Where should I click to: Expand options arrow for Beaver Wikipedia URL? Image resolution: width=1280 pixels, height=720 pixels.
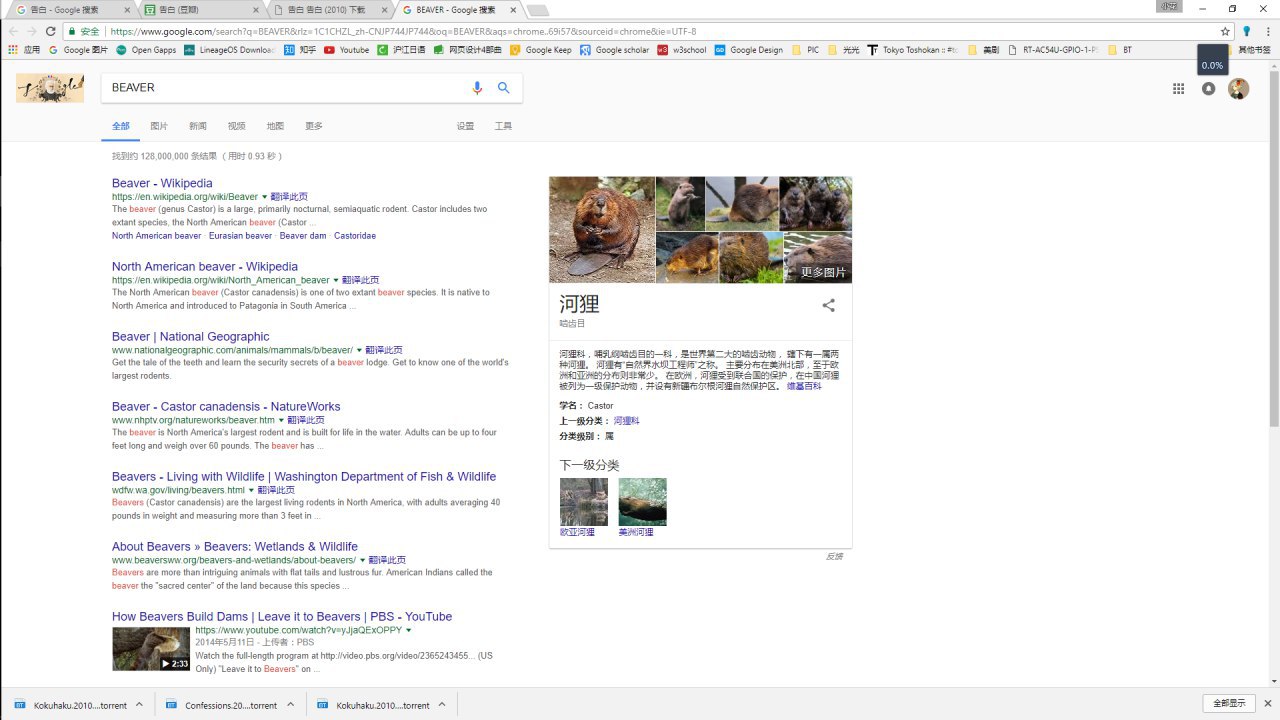click(265, 197)
